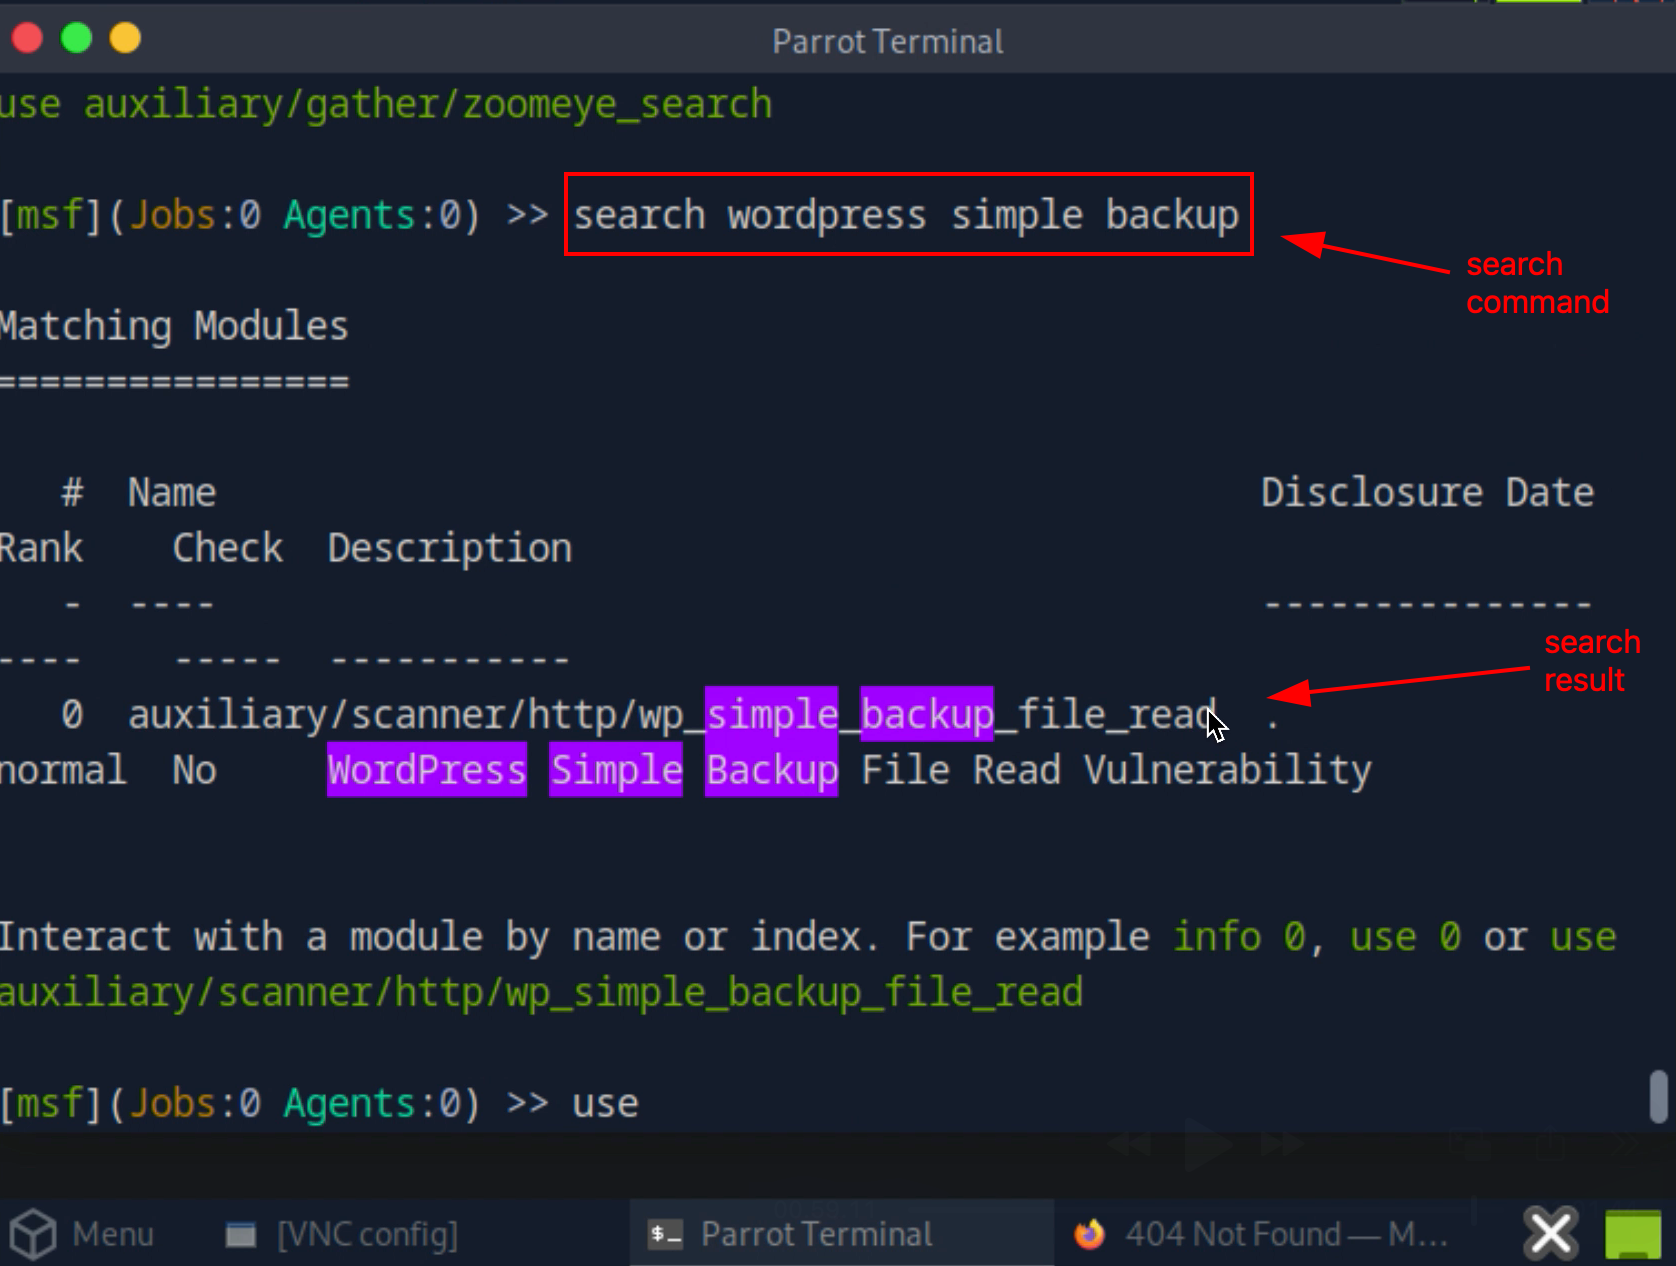
Task: Click the green window button
Action: [x=76, y=39]
